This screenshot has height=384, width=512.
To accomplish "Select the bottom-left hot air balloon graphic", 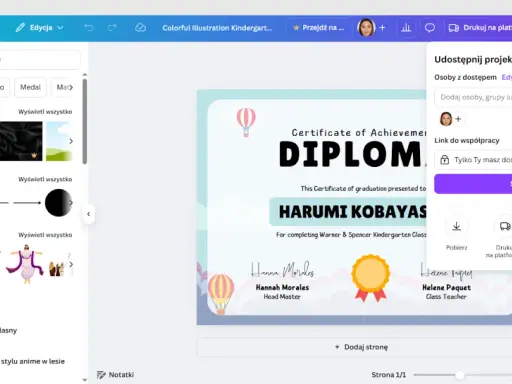I will [x=221, y=294].
